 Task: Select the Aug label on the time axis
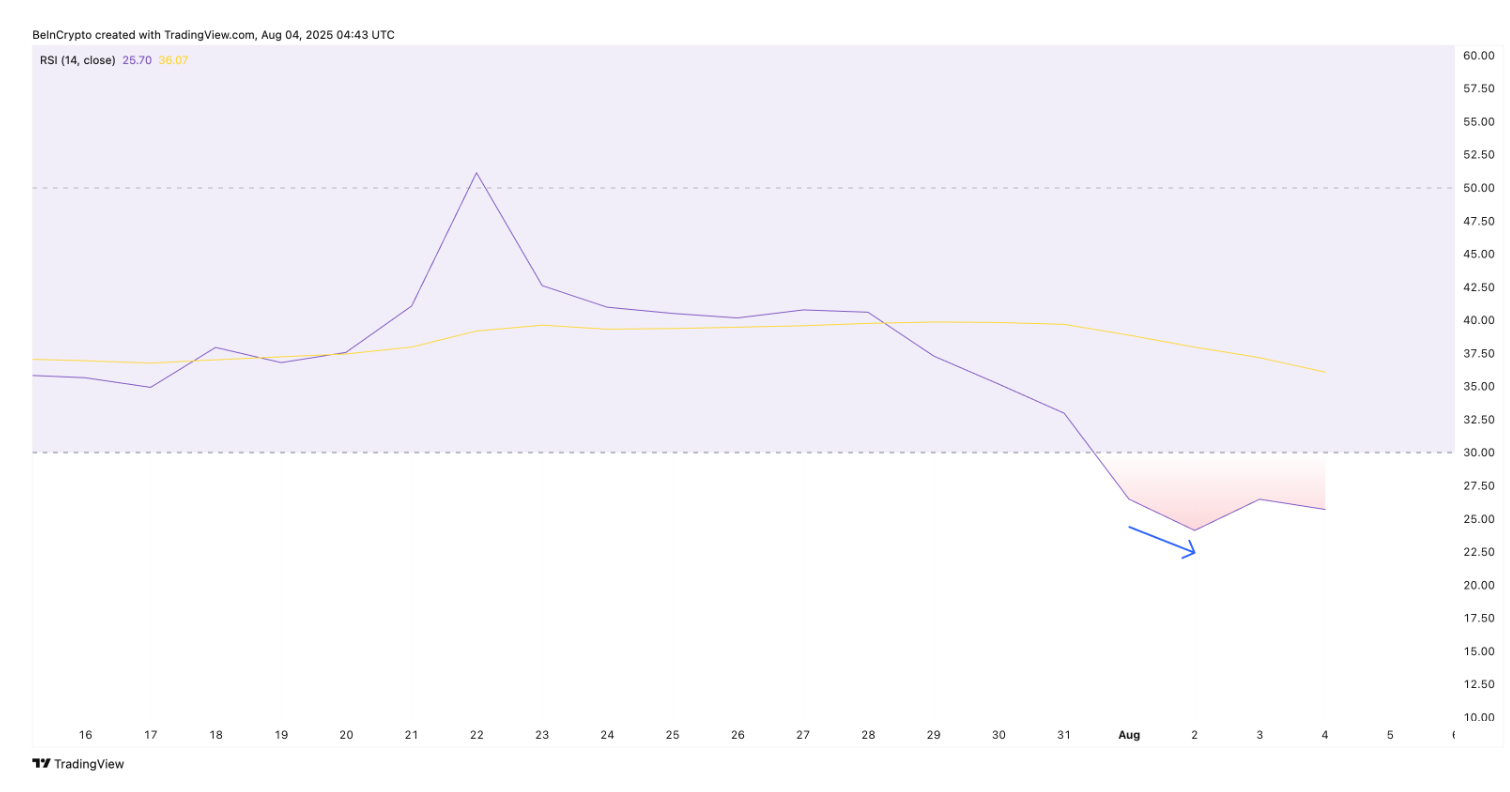click(1128, 735)
